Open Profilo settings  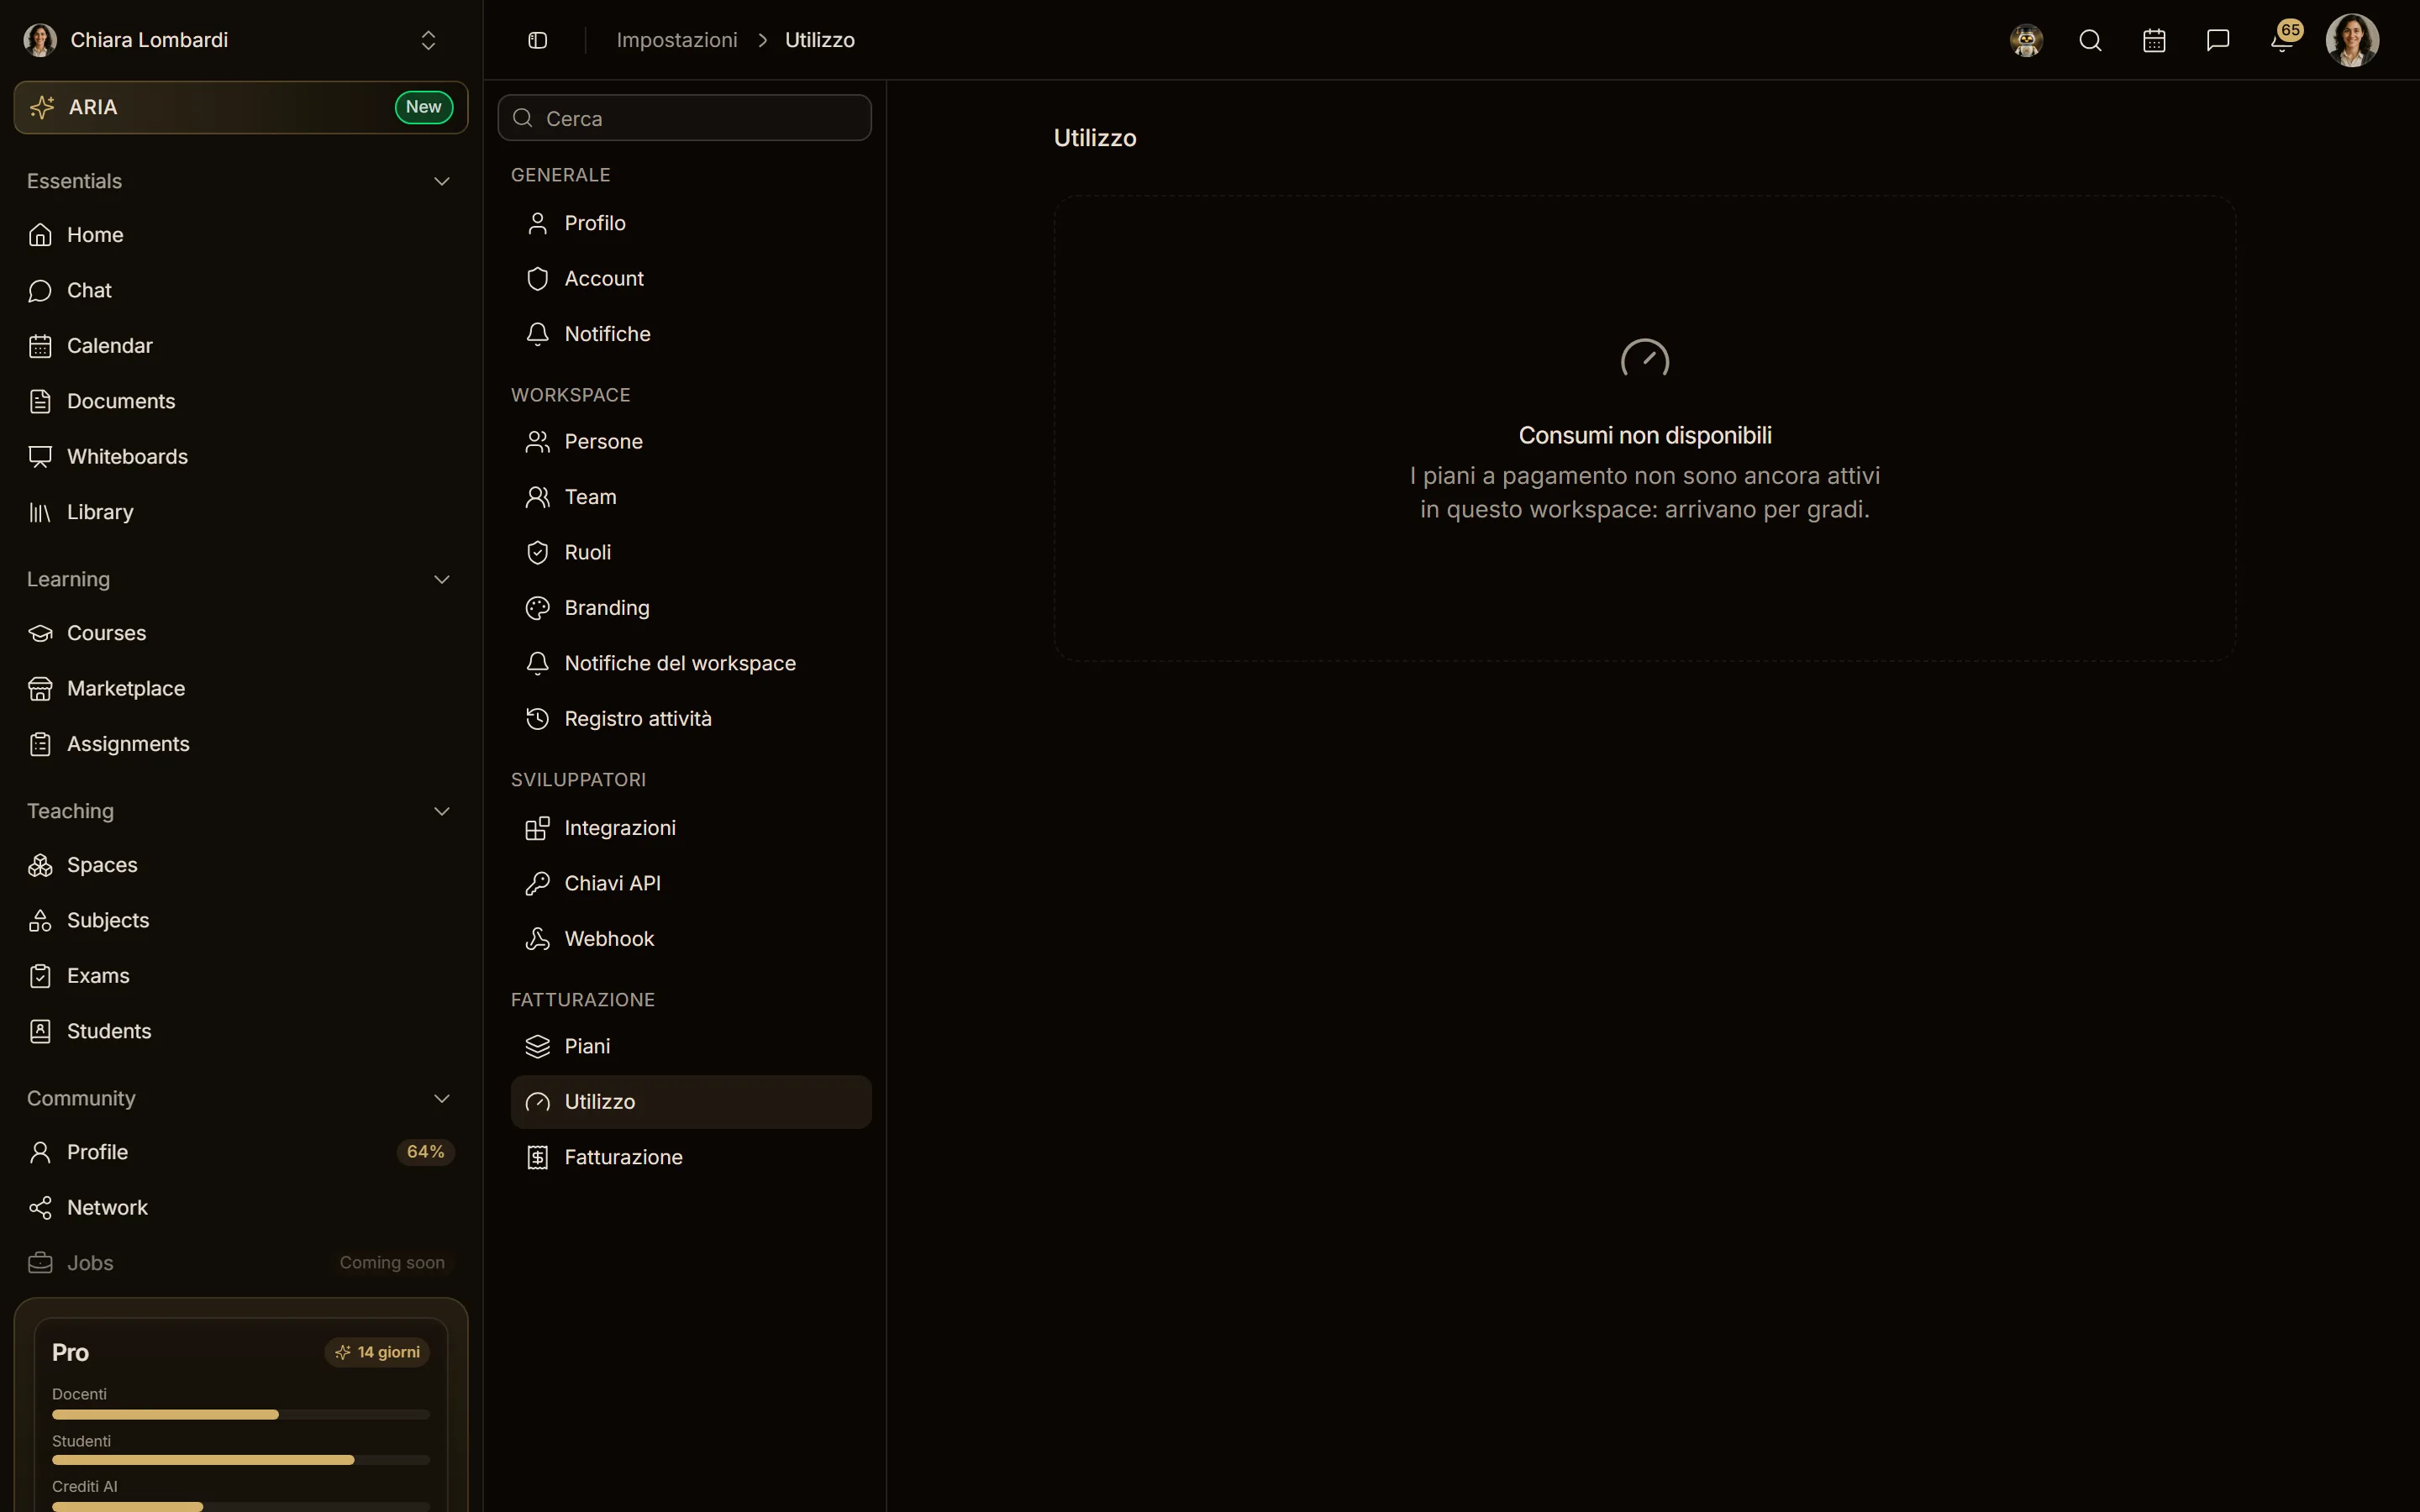[x=691, y=223]
